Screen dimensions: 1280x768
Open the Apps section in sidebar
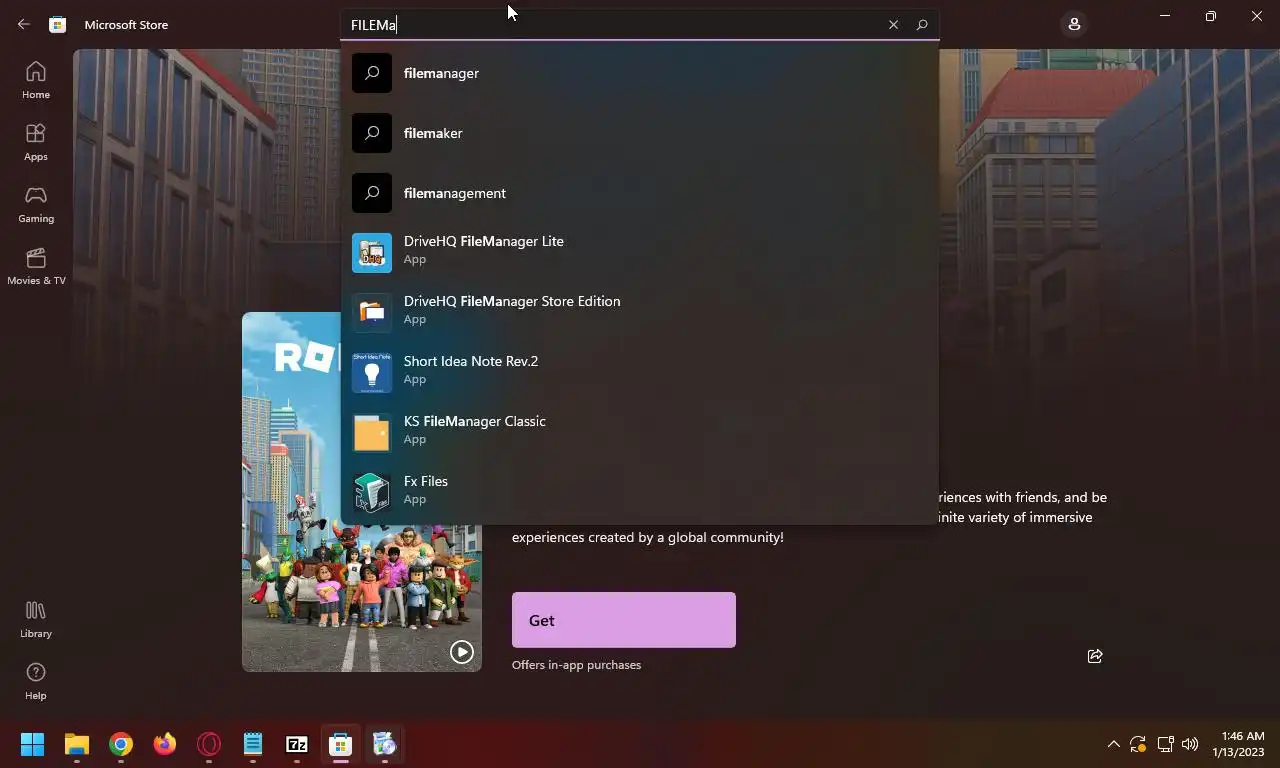[36, 142]
